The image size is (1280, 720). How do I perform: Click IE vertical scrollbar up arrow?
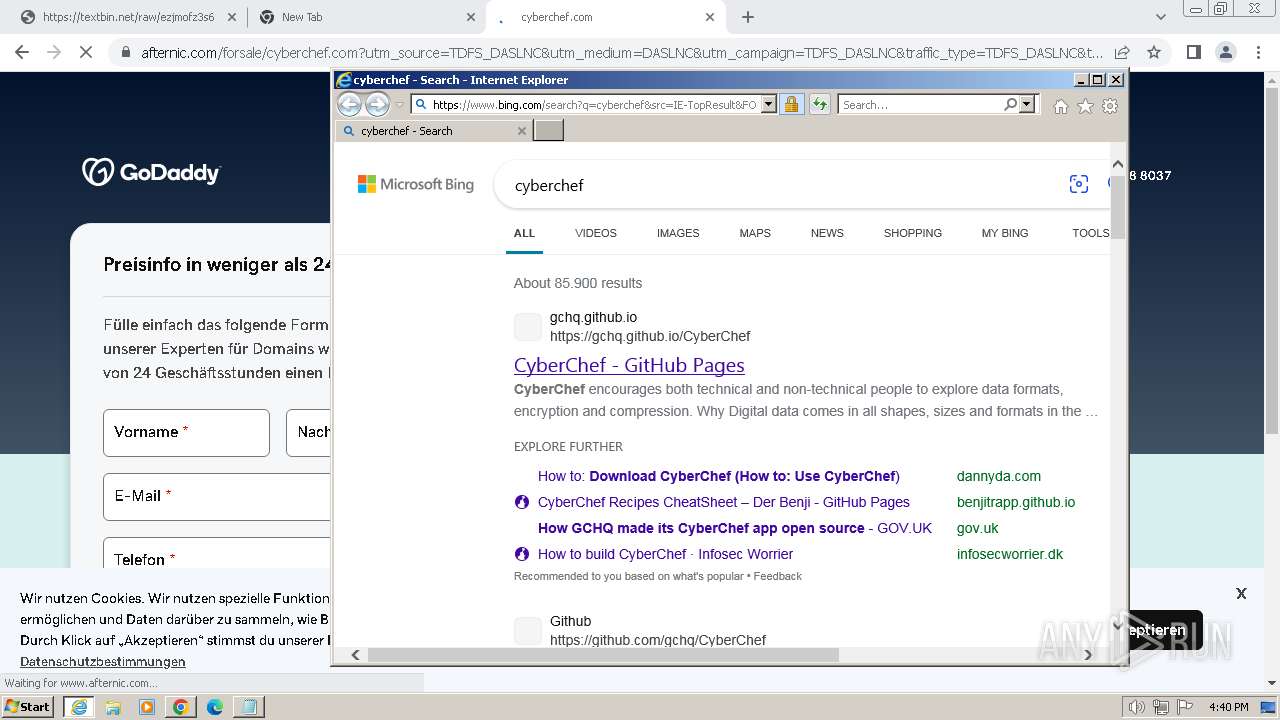(1118, 165)
